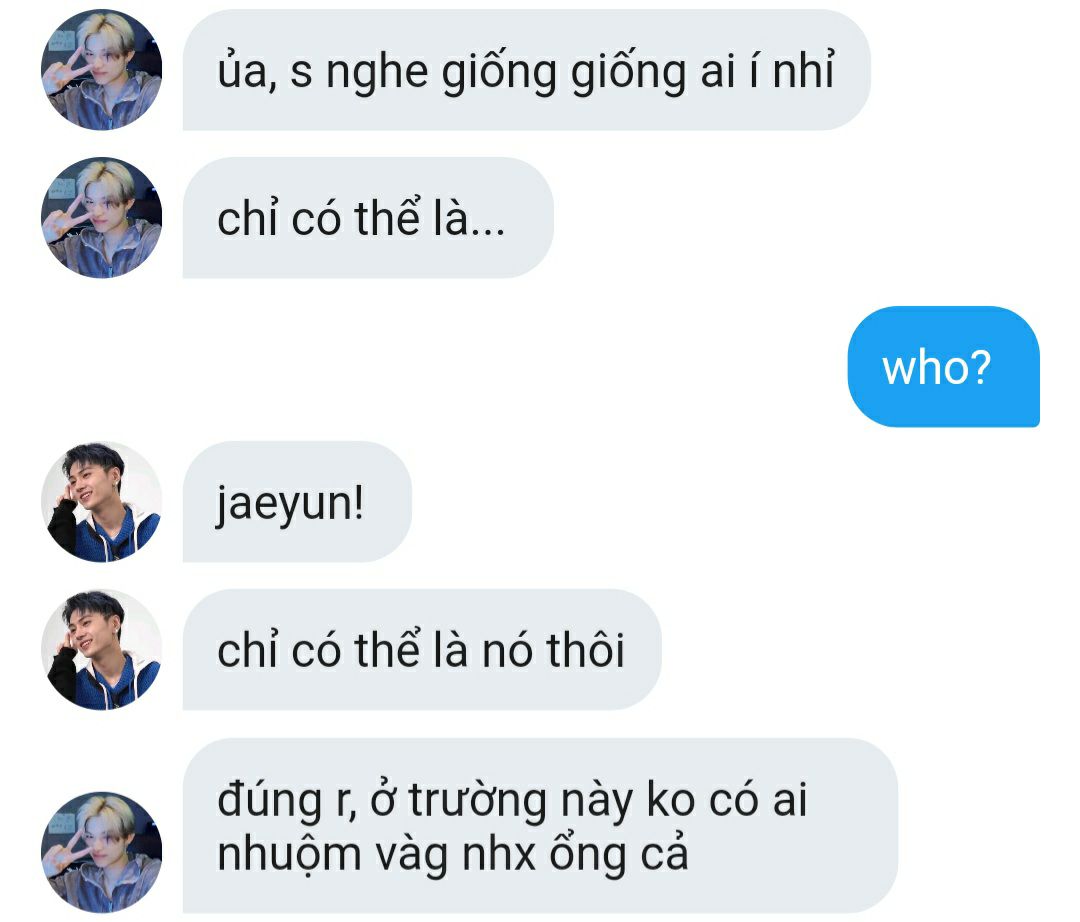Tap the 'đúng r, ở trường này' message bubble
Image resolution: width=1080 pixels, height=922 pixels.
(540, 826)
